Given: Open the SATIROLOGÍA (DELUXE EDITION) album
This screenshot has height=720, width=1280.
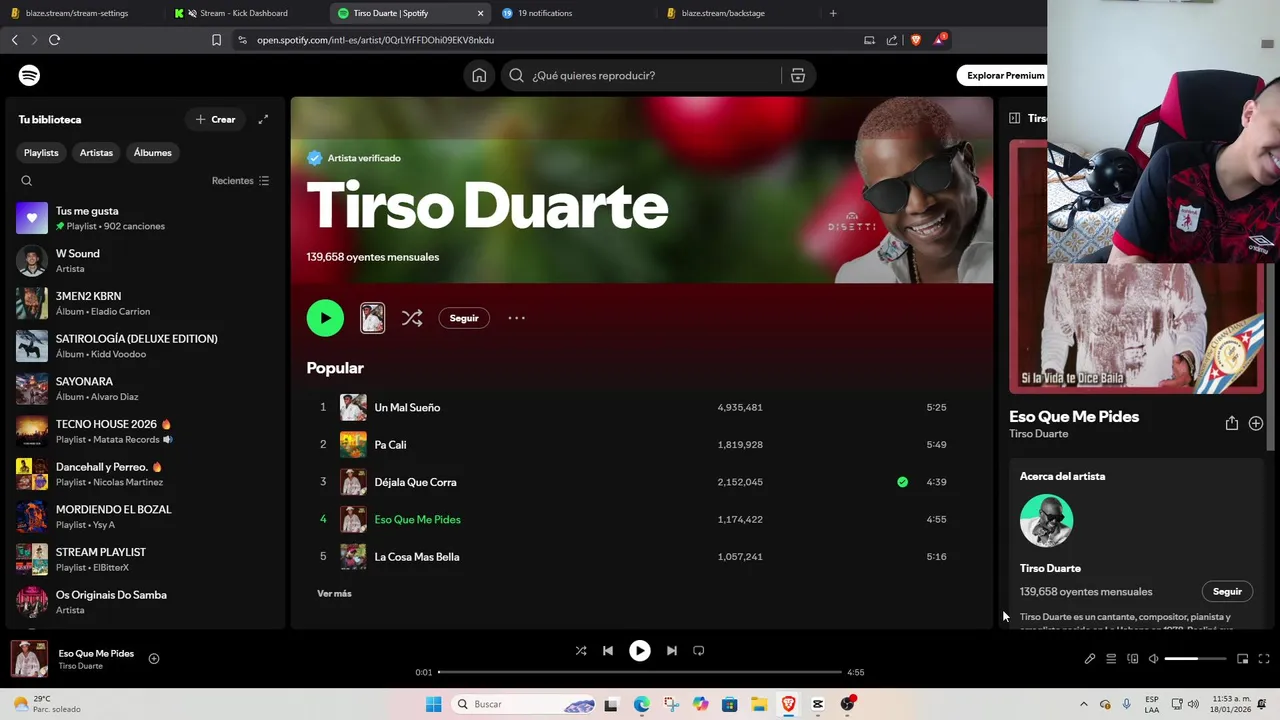Looking at the screenshot, I should (x=145, y=346).
